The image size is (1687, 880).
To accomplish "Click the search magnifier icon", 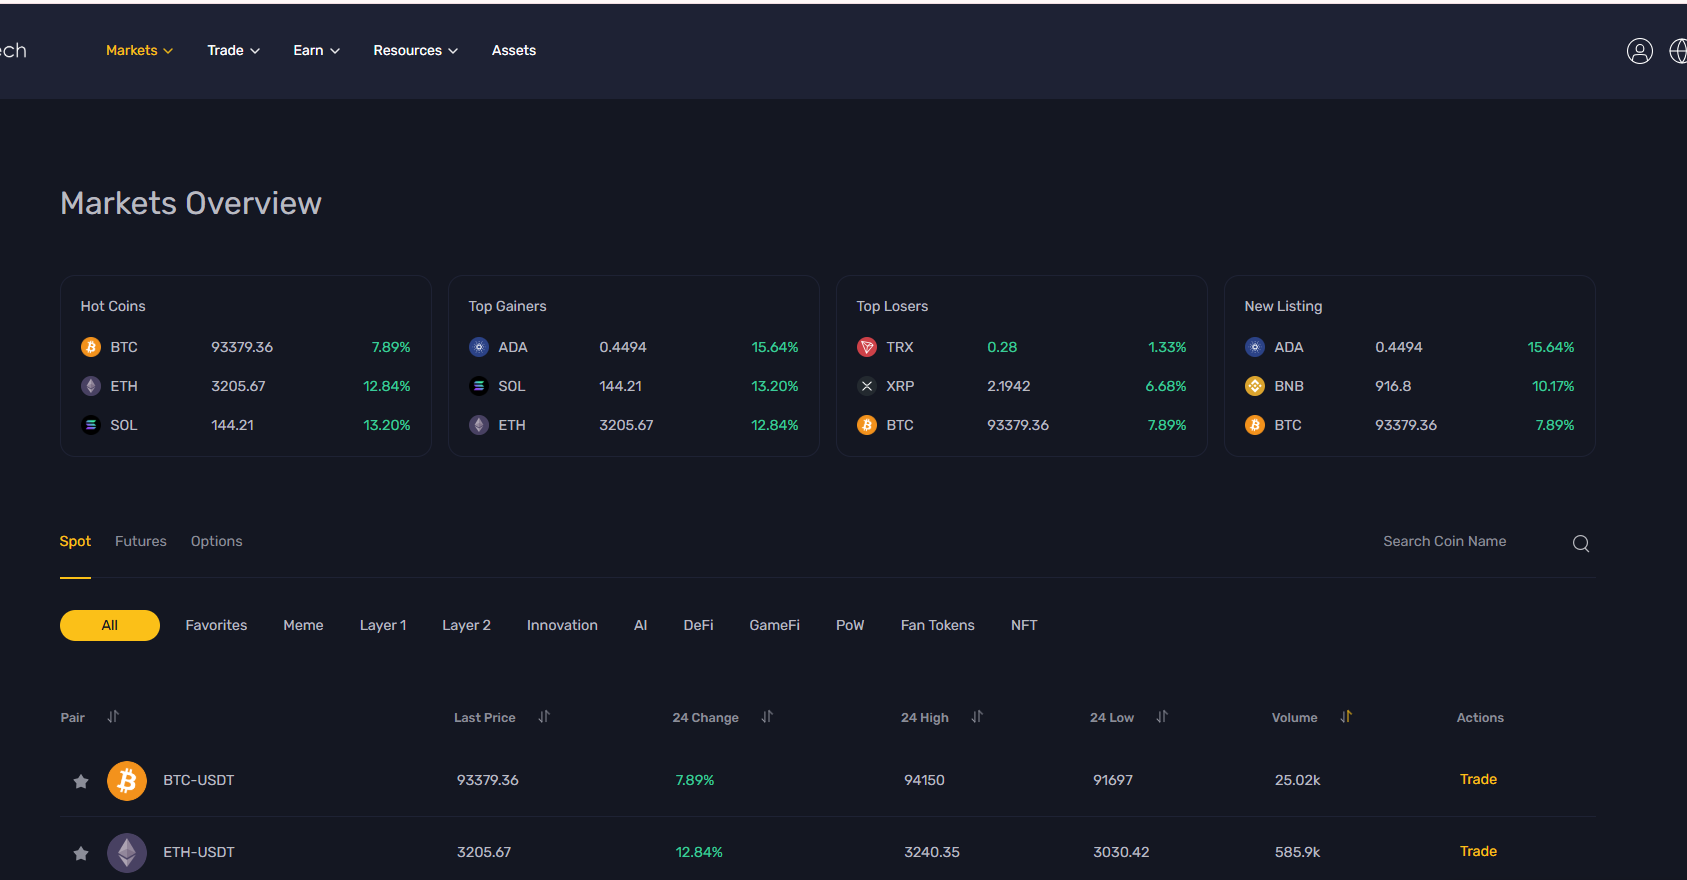I will pyautogui.click(x=1580, y=543).
